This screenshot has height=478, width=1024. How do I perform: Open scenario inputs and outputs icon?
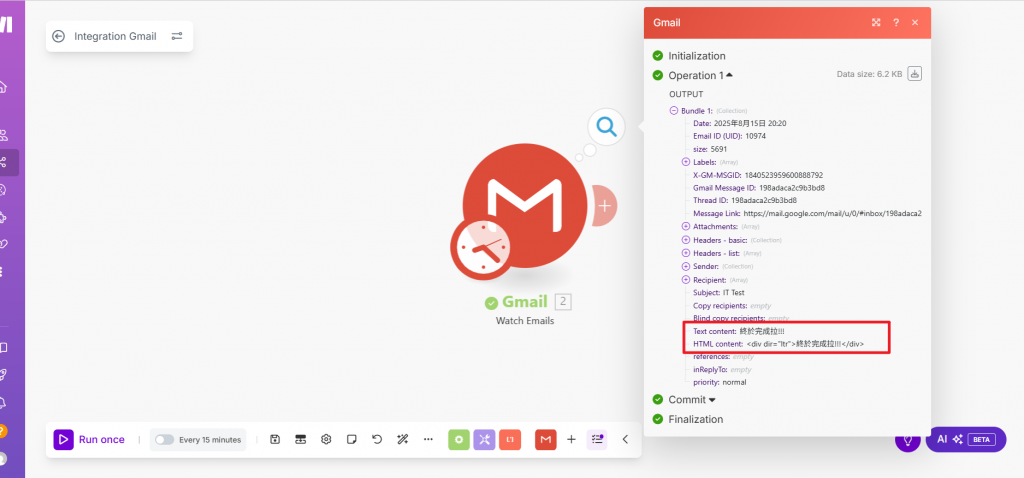click(300, 439)
